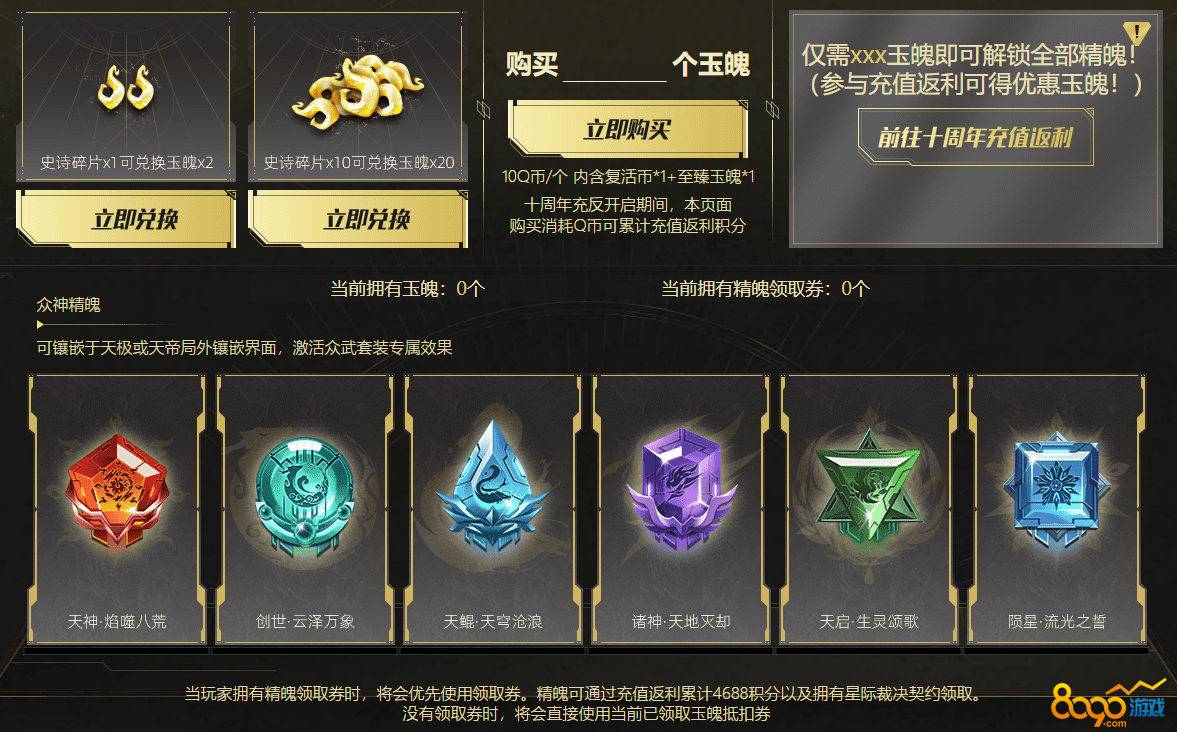This screenshot has width=1177, height=732.
Task: Click the 天神·焰噬八荒 card label
Action: point(117,621)
